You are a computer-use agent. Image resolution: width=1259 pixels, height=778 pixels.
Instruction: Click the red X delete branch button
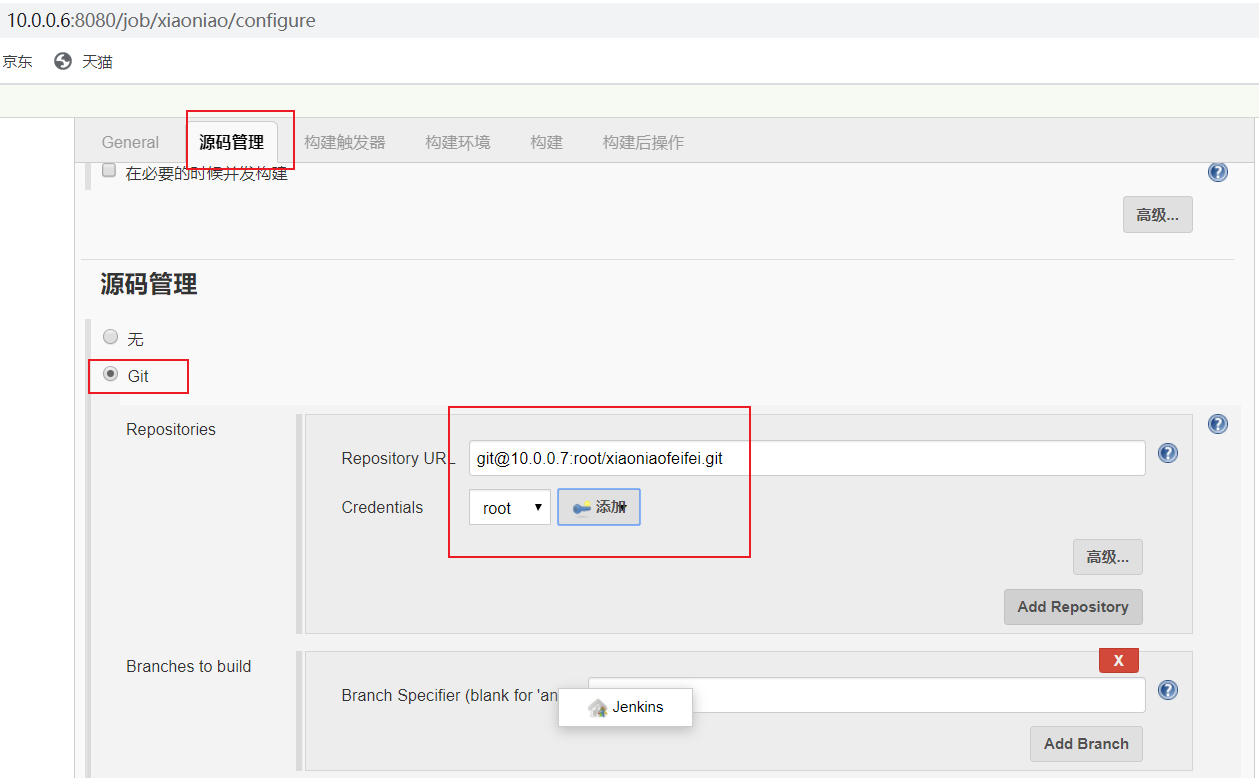pos(1118,660)
